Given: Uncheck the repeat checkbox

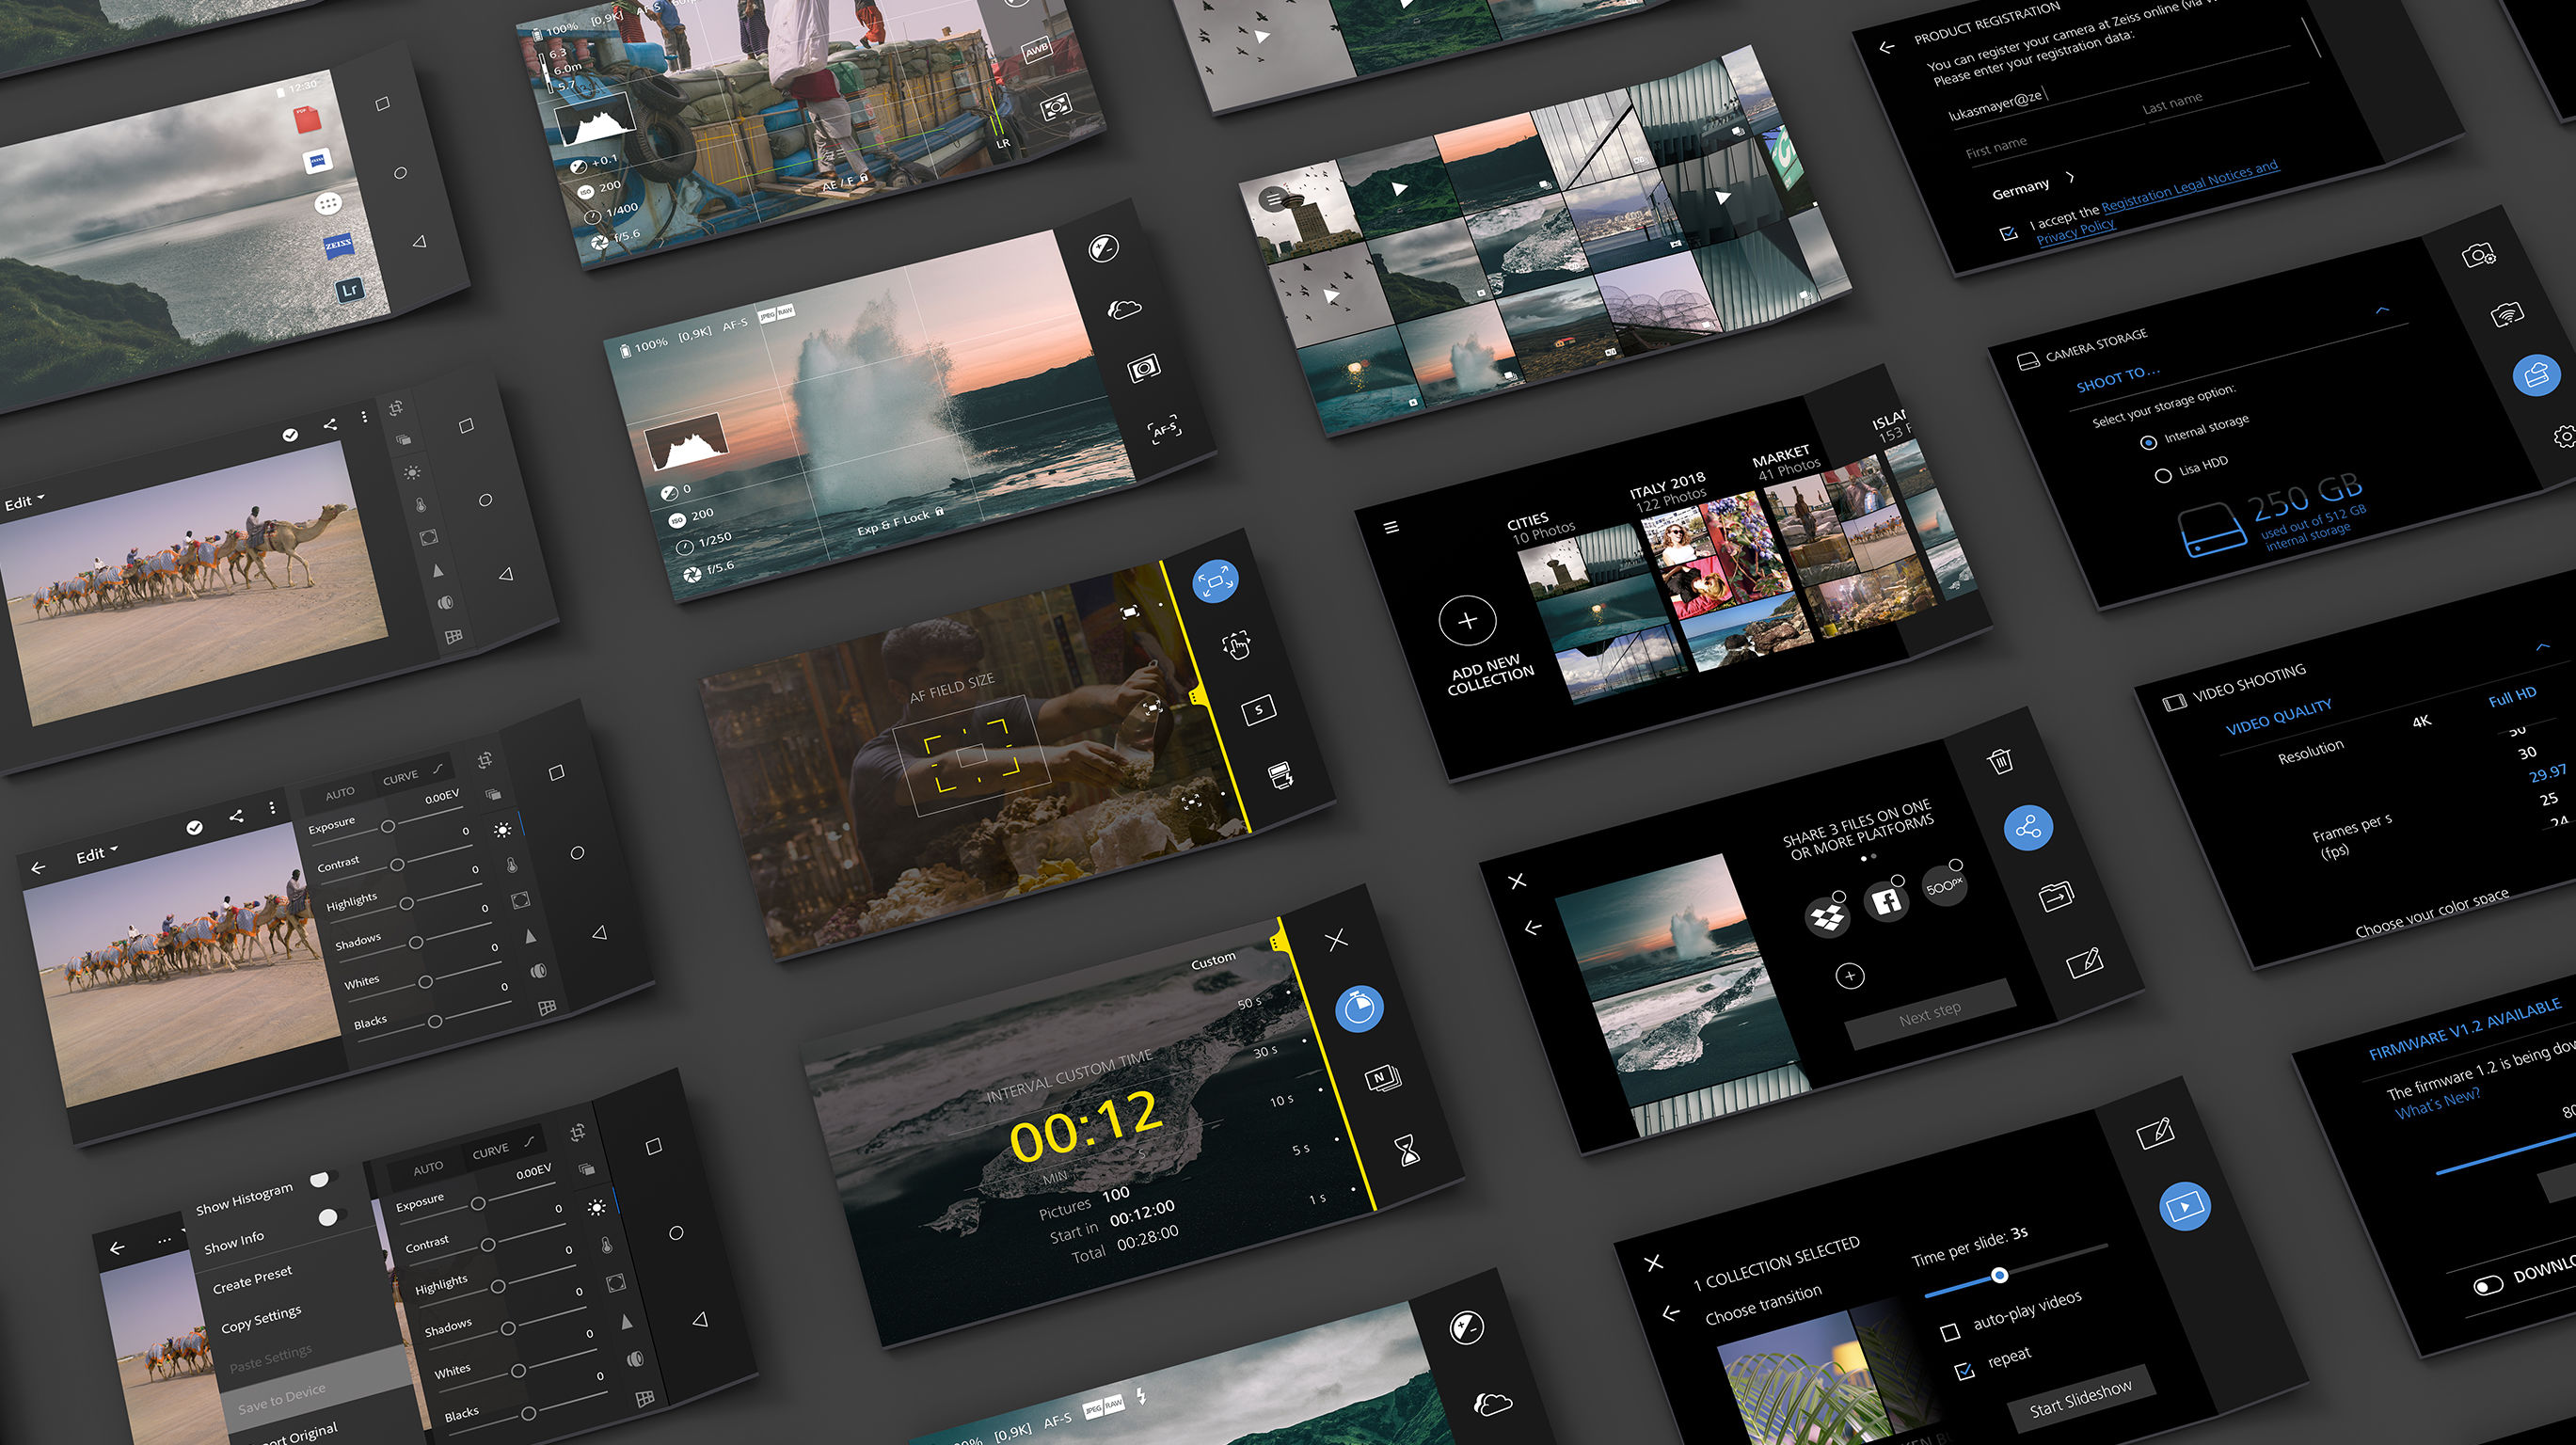Looking at the screenshot, I should click(x=1965, y=1370).
